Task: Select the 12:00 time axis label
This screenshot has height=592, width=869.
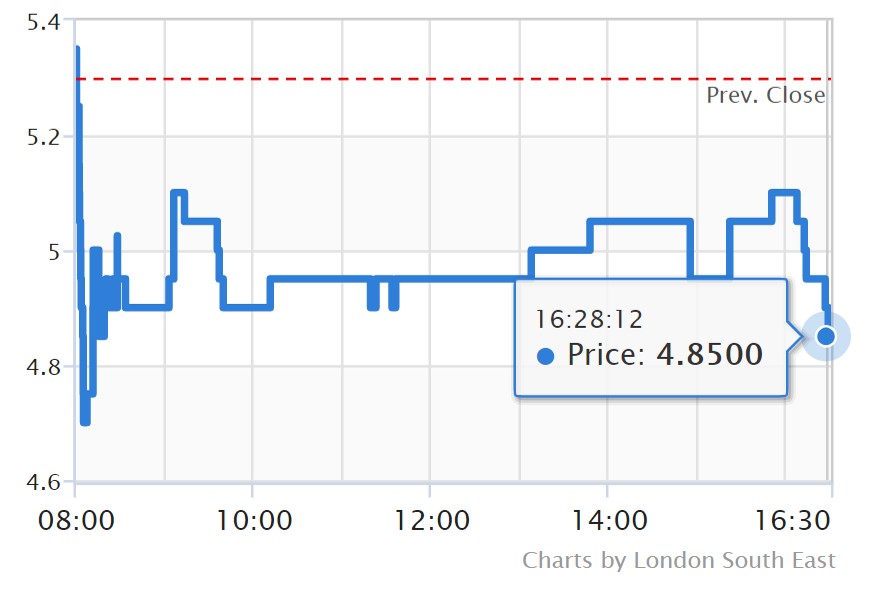Action: (x=429, y=521)
